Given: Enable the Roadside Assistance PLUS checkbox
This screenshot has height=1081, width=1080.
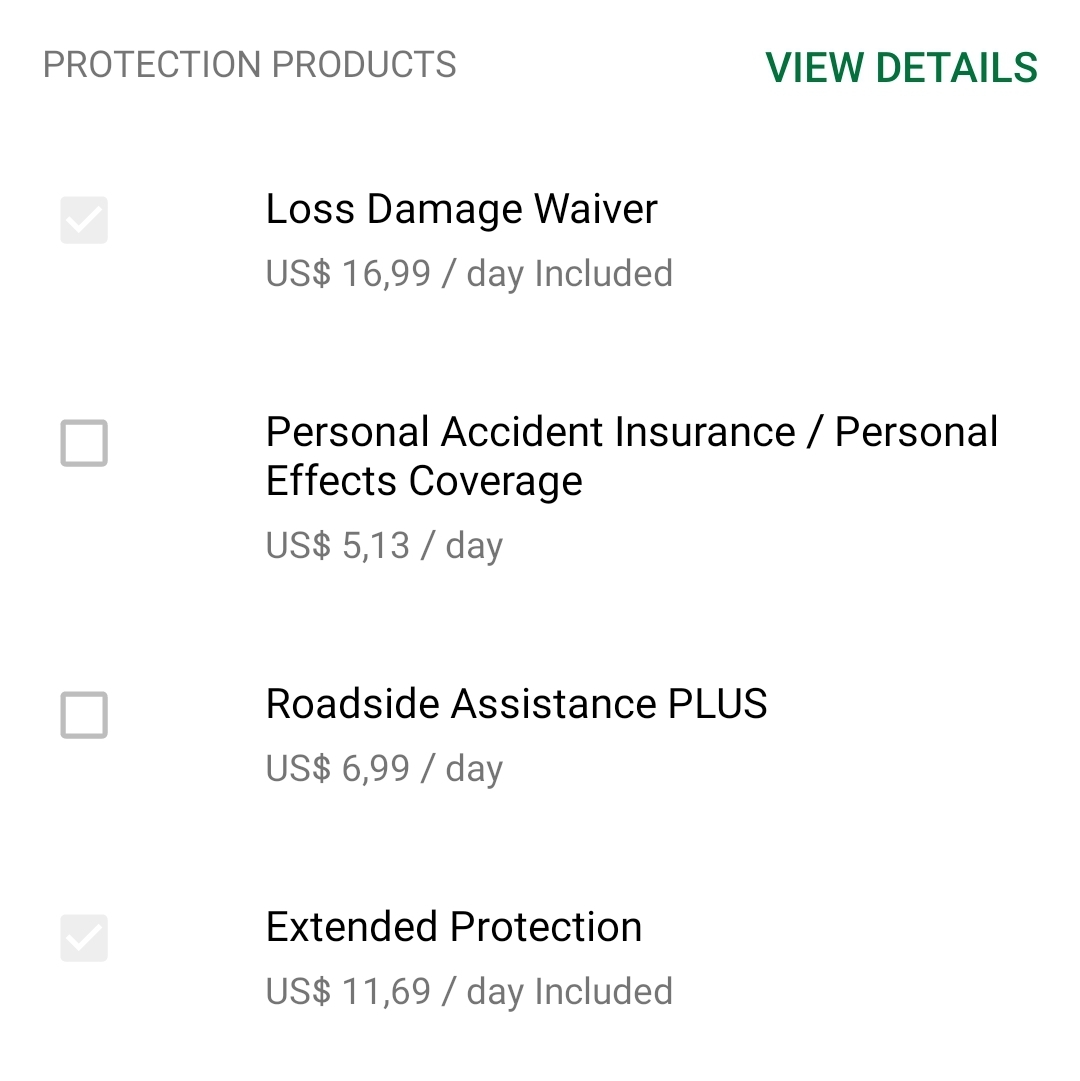Looking at the screenshot, I should (x=84, y=715).
